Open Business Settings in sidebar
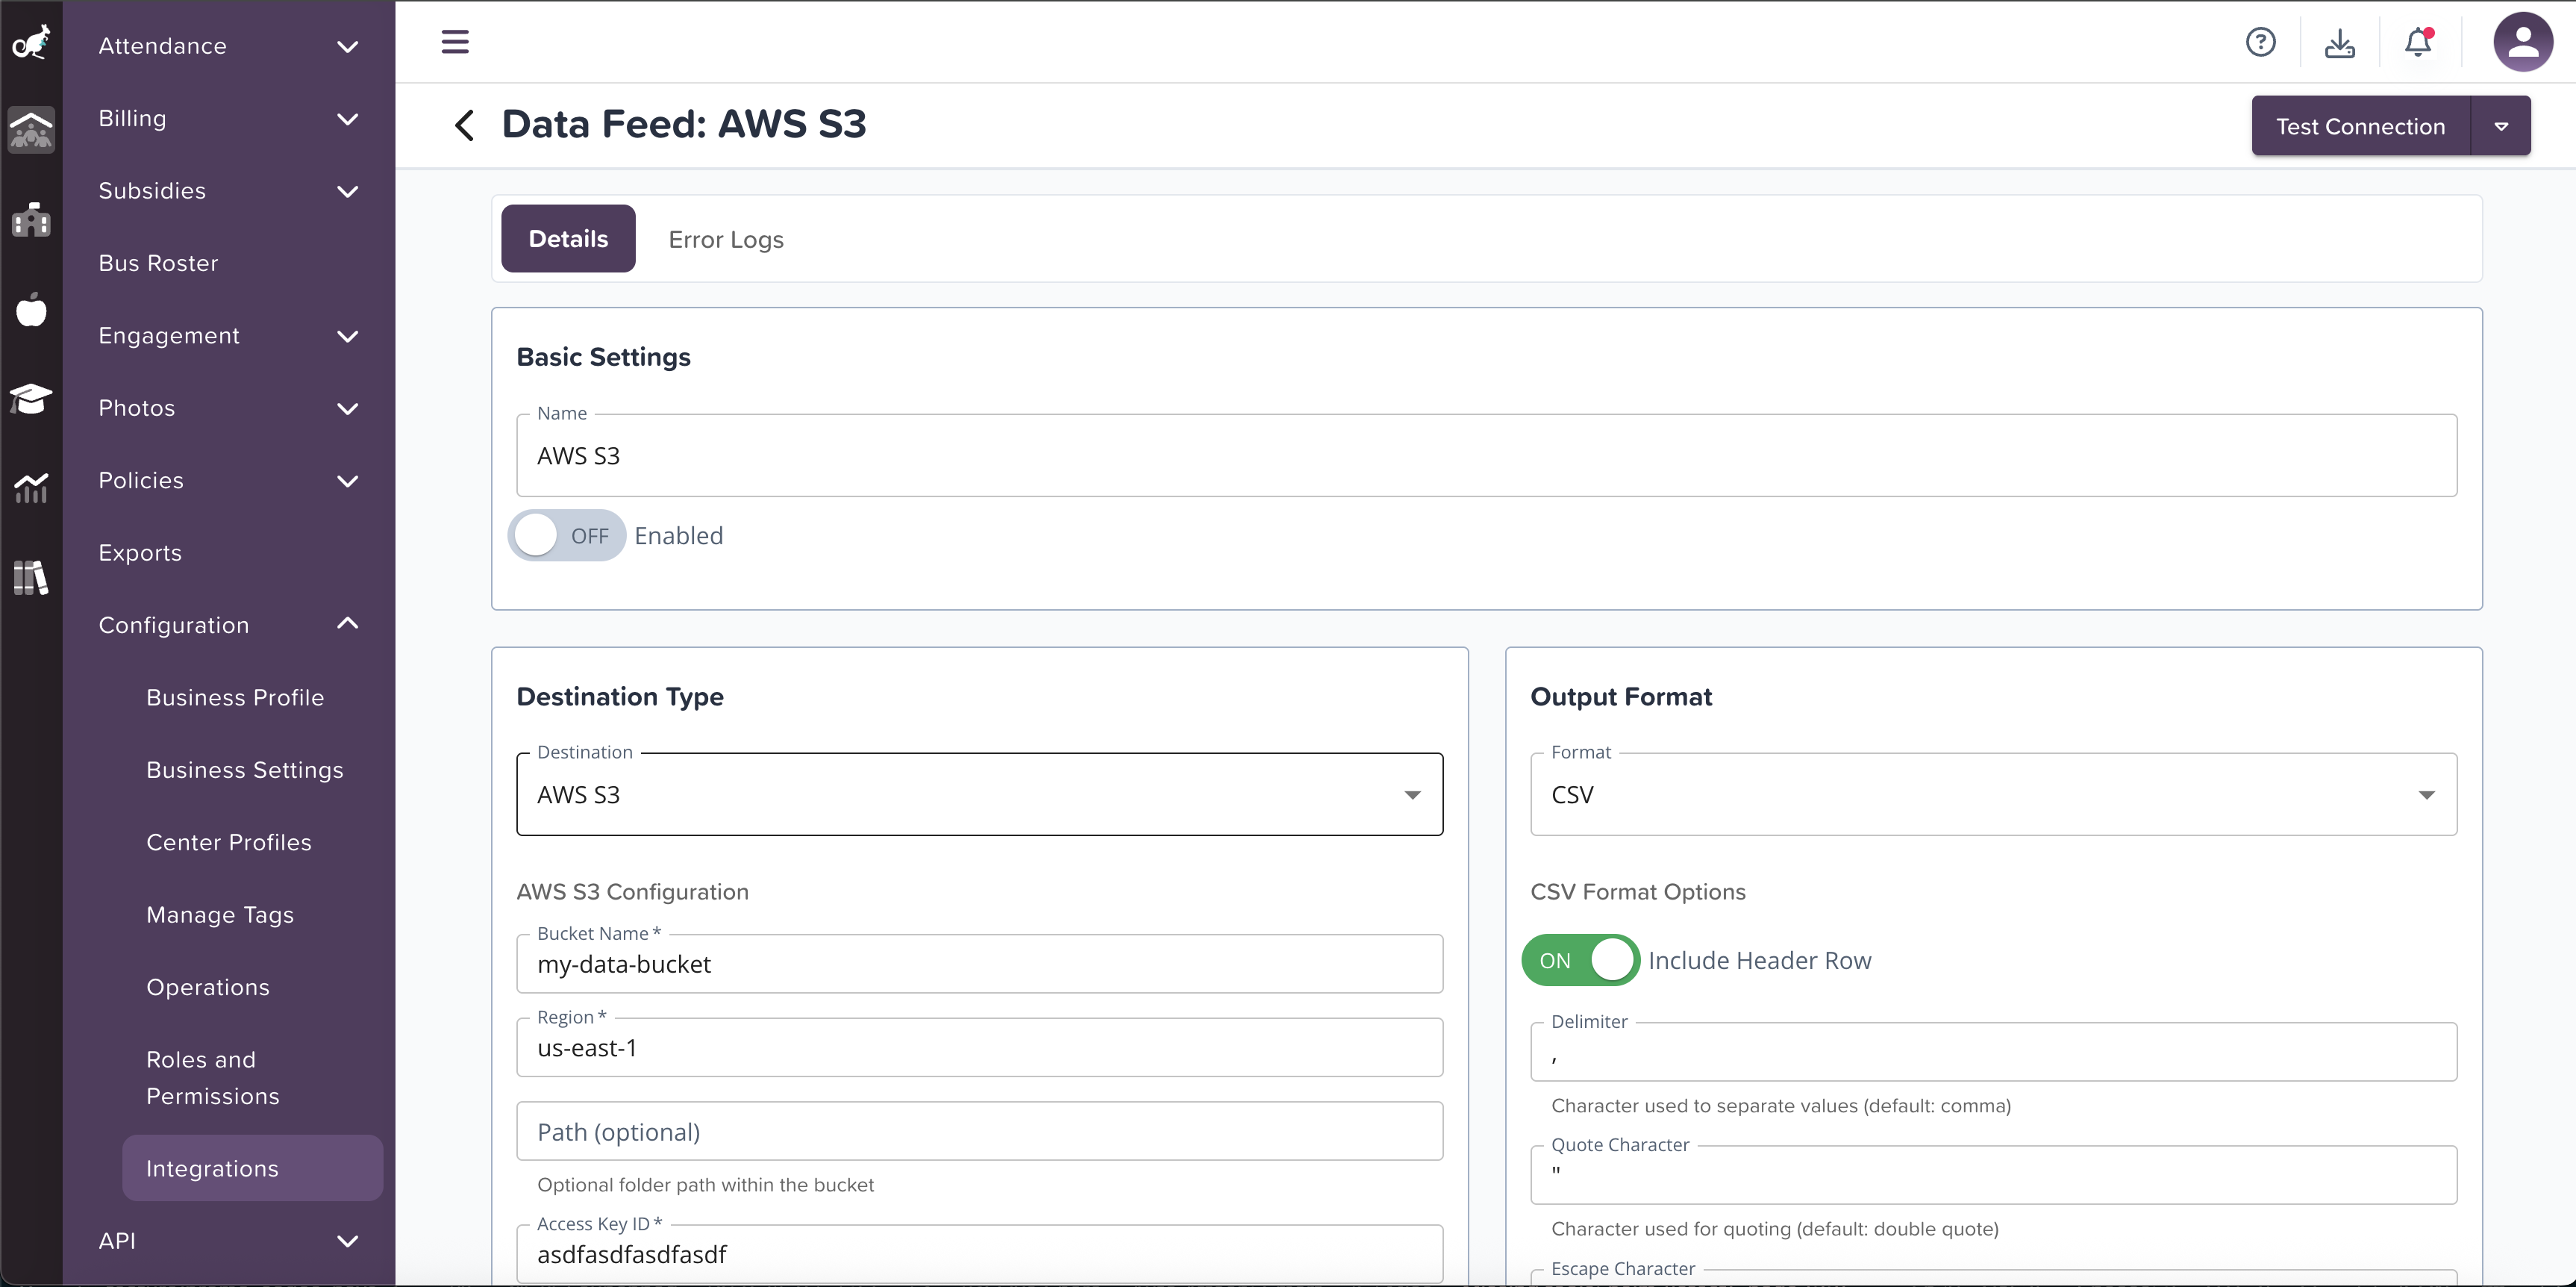Viewport: 2576px width, 1287px height. pos(244,770)
